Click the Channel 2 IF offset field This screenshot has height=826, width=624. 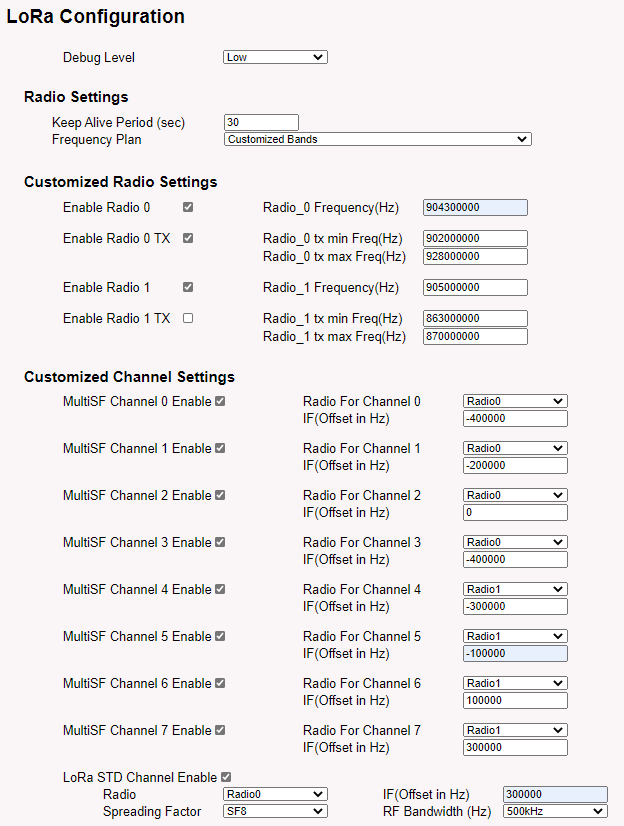coord(515,513)
